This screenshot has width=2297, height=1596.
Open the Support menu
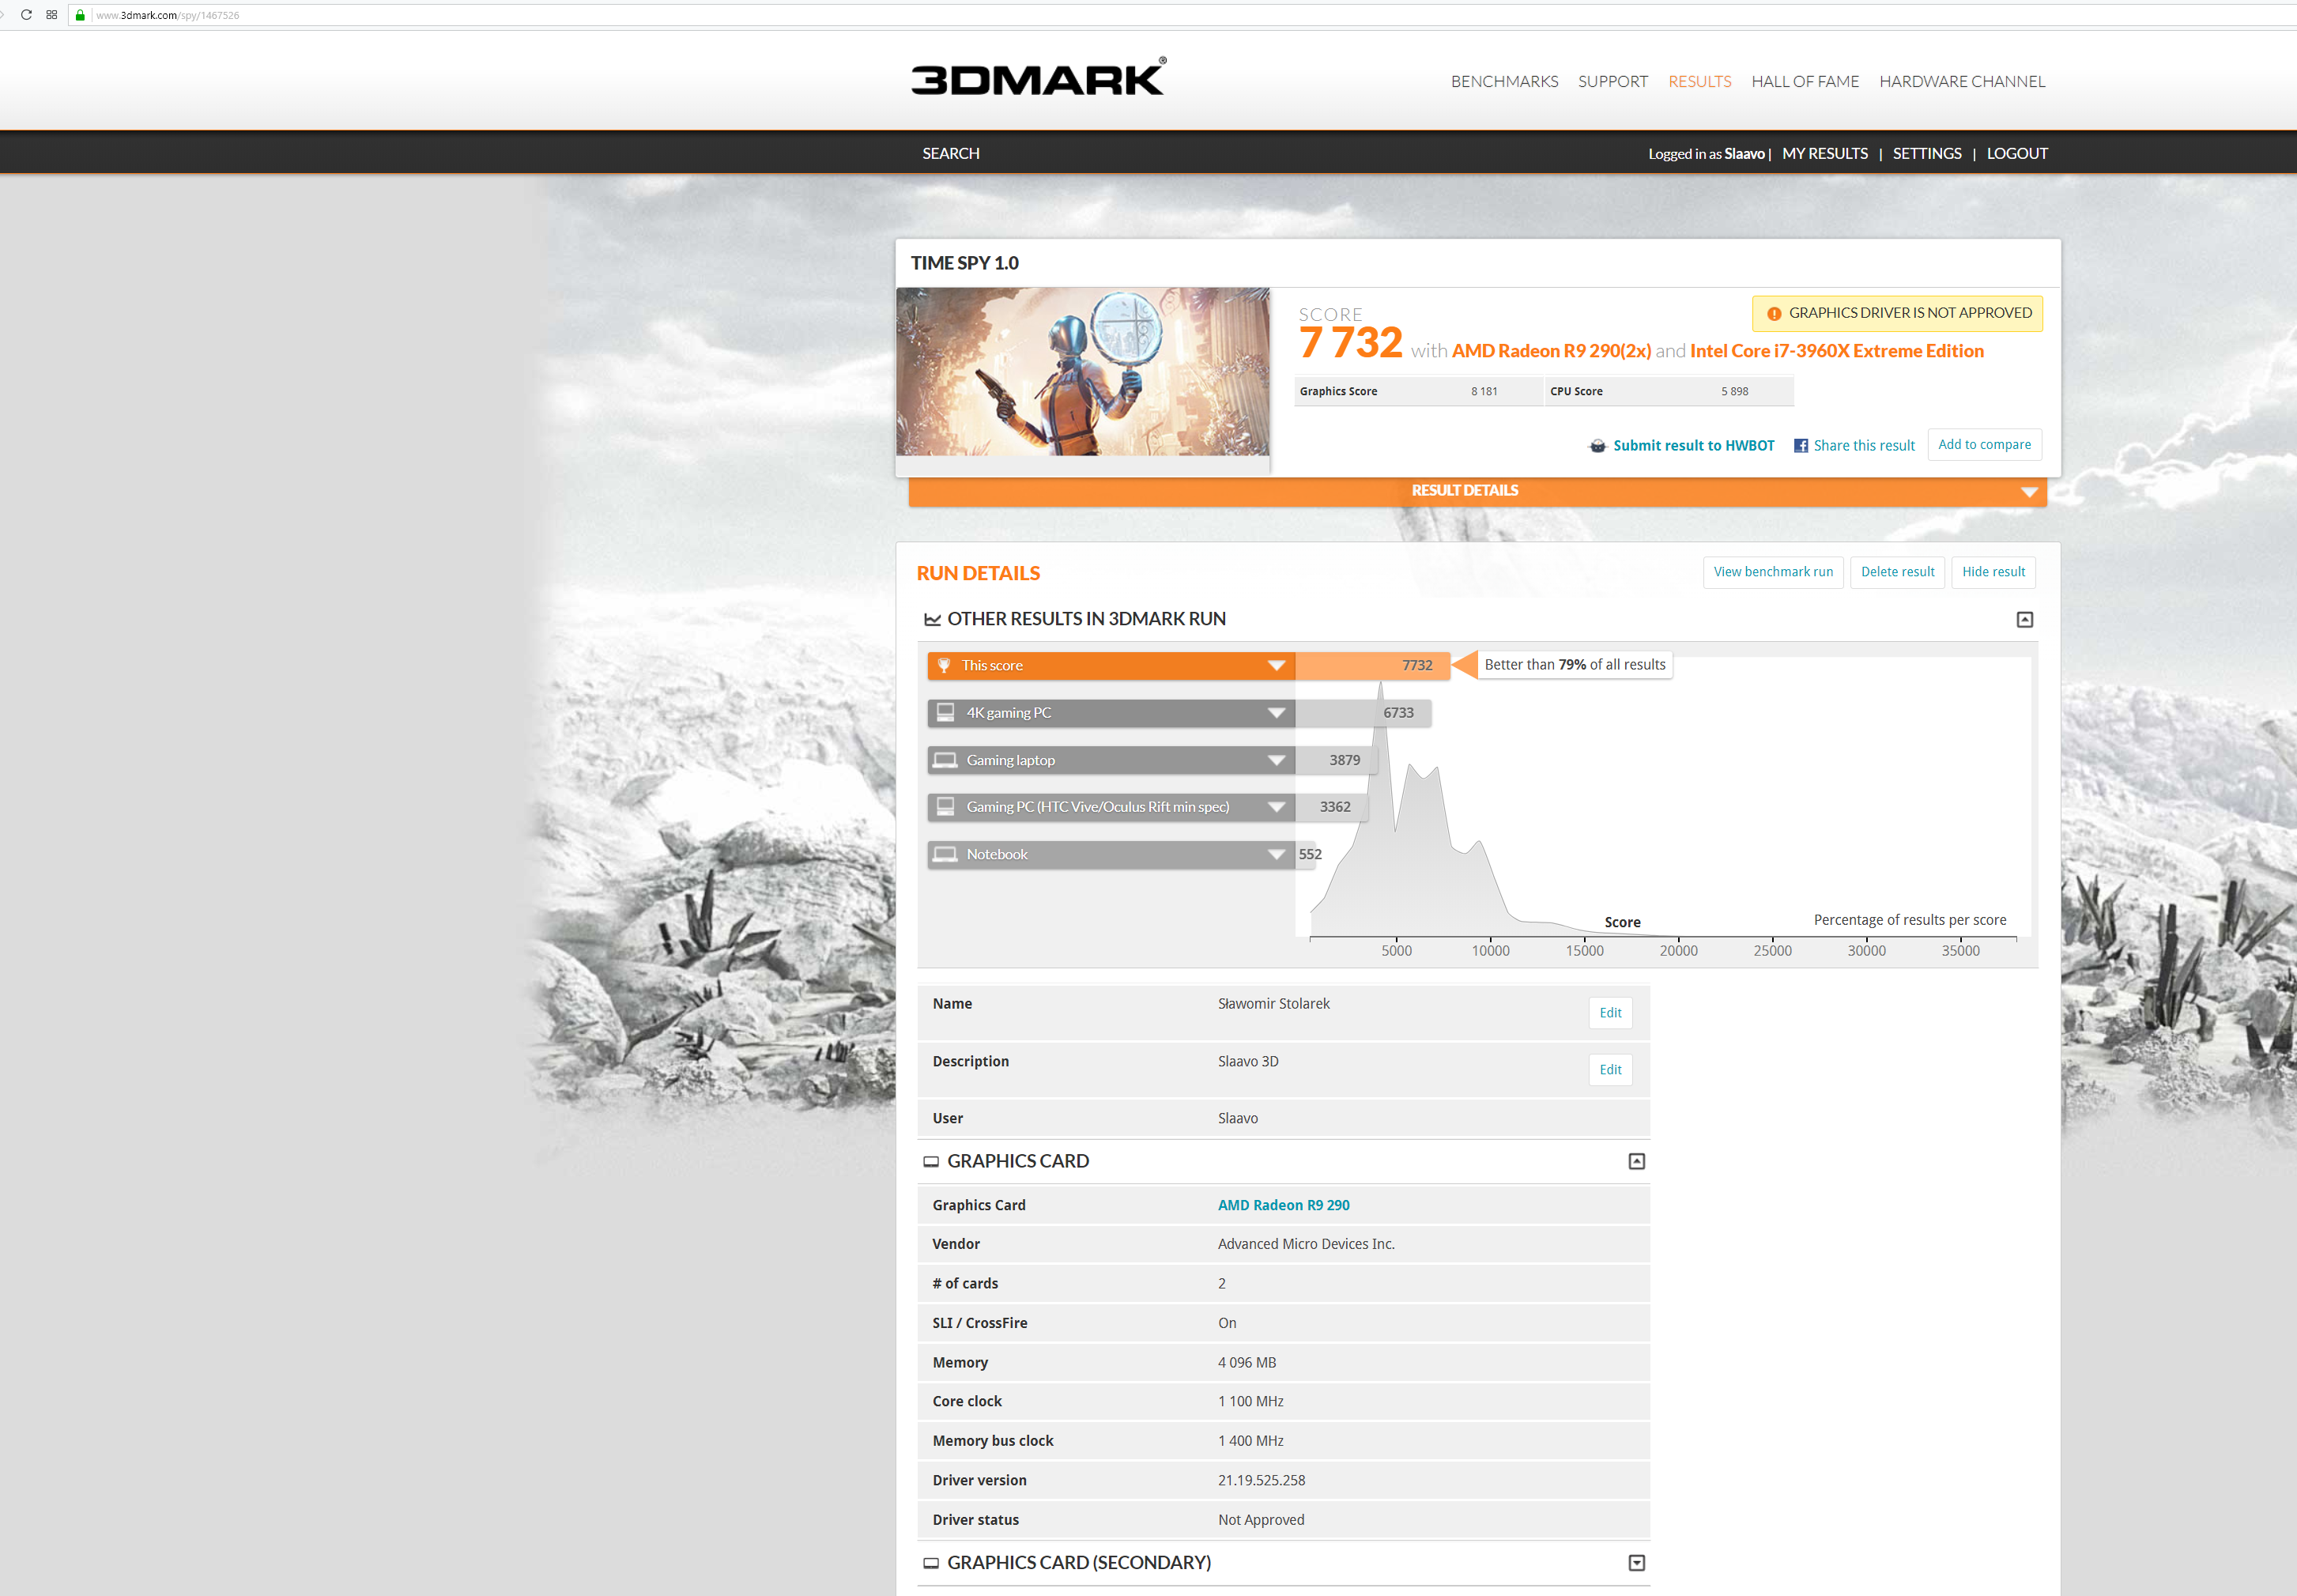(x=1612, y=81)
